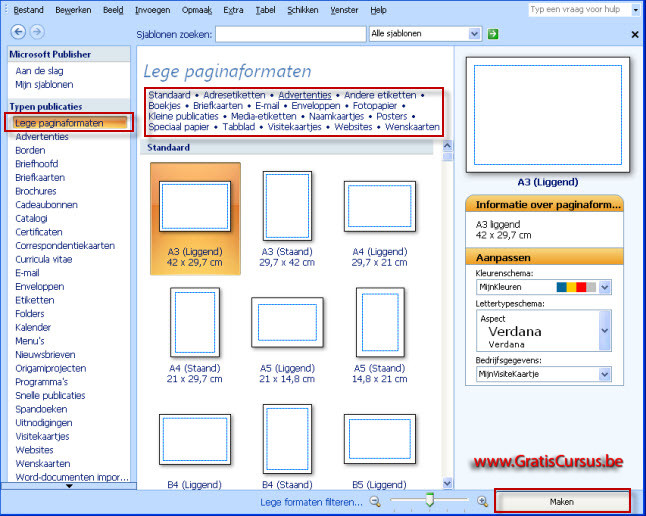The image size is (646, 516).
Task: Click the Sjablonen zoeken input field
Action: pyautogui.click(x=290, y=34)
